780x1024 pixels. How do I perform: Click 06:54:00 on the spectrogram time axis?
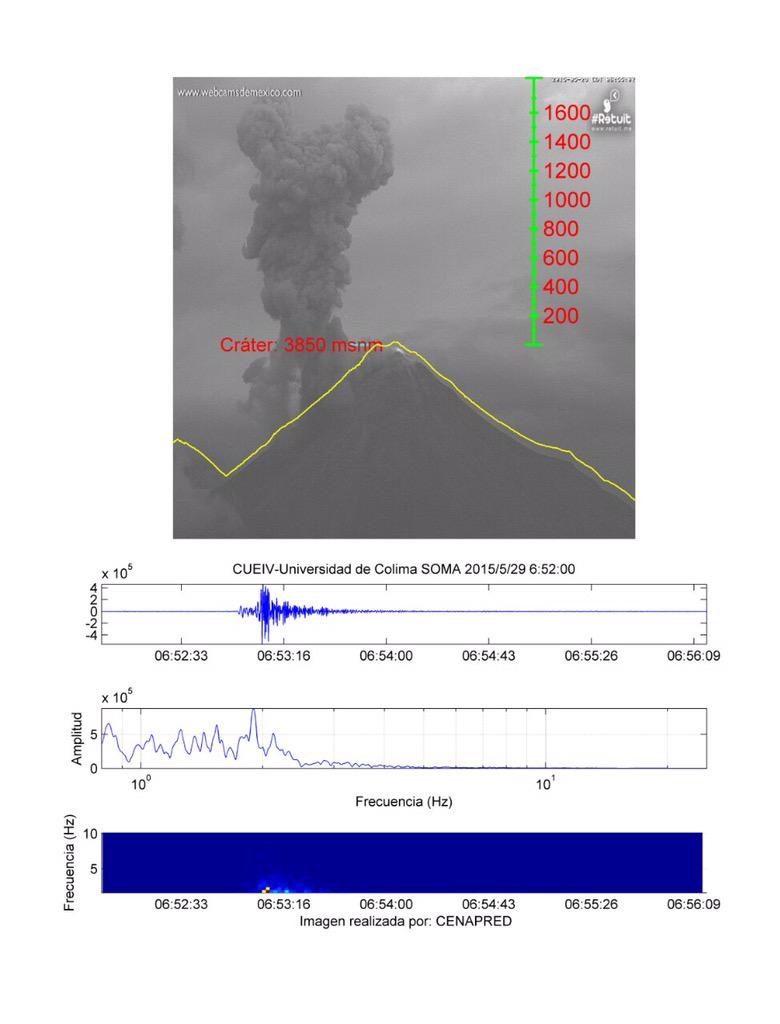point(386,904)
